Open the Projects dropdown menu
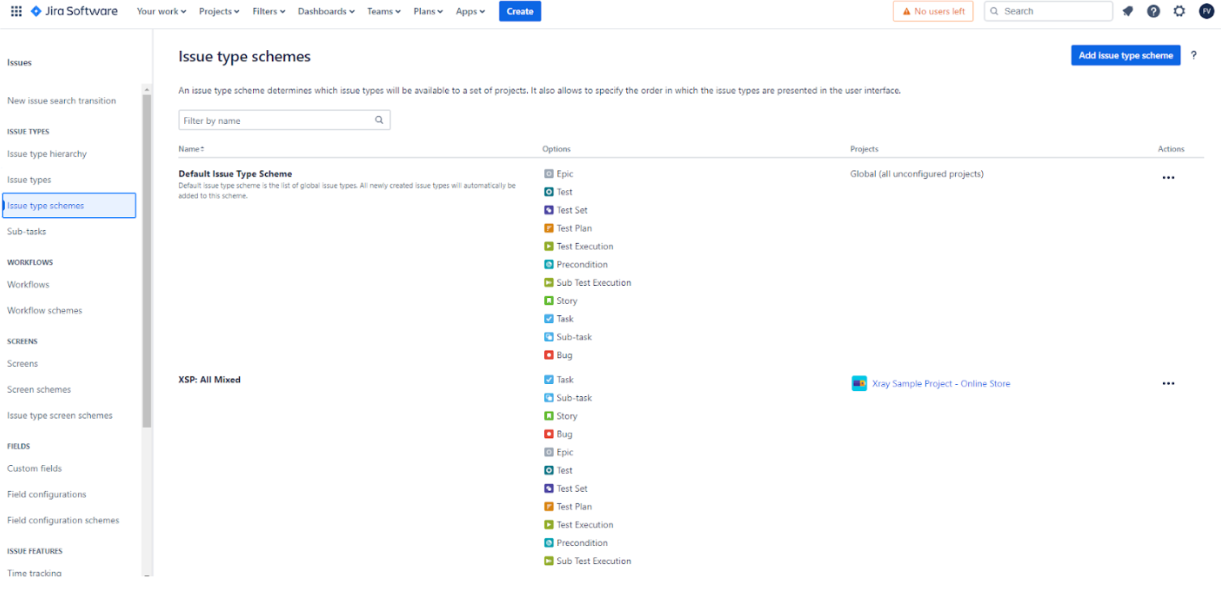This screenshot has height=602, width=1221. point(218,11)
